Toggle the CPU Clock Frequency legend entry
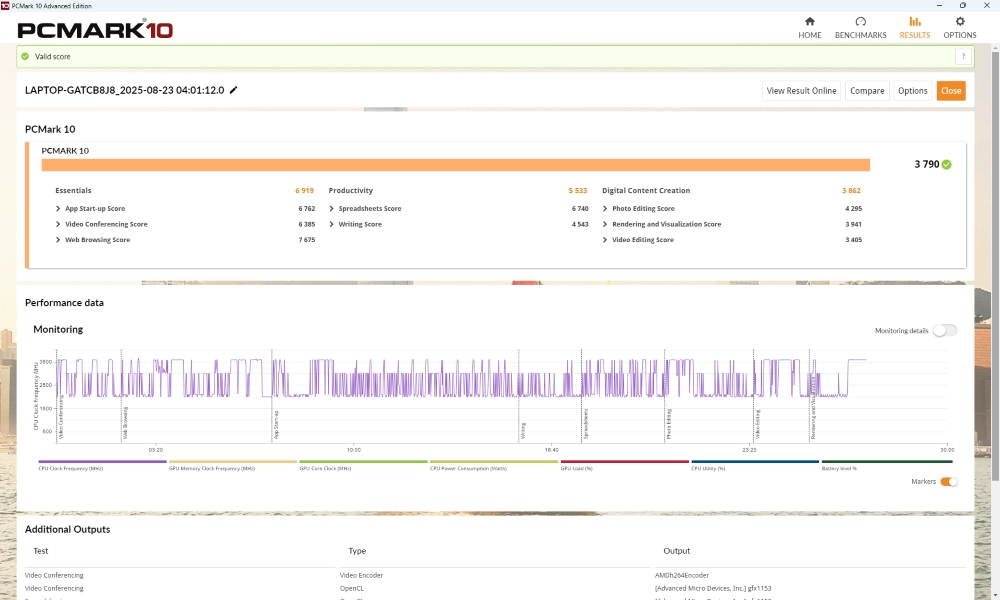 point(102,465)
